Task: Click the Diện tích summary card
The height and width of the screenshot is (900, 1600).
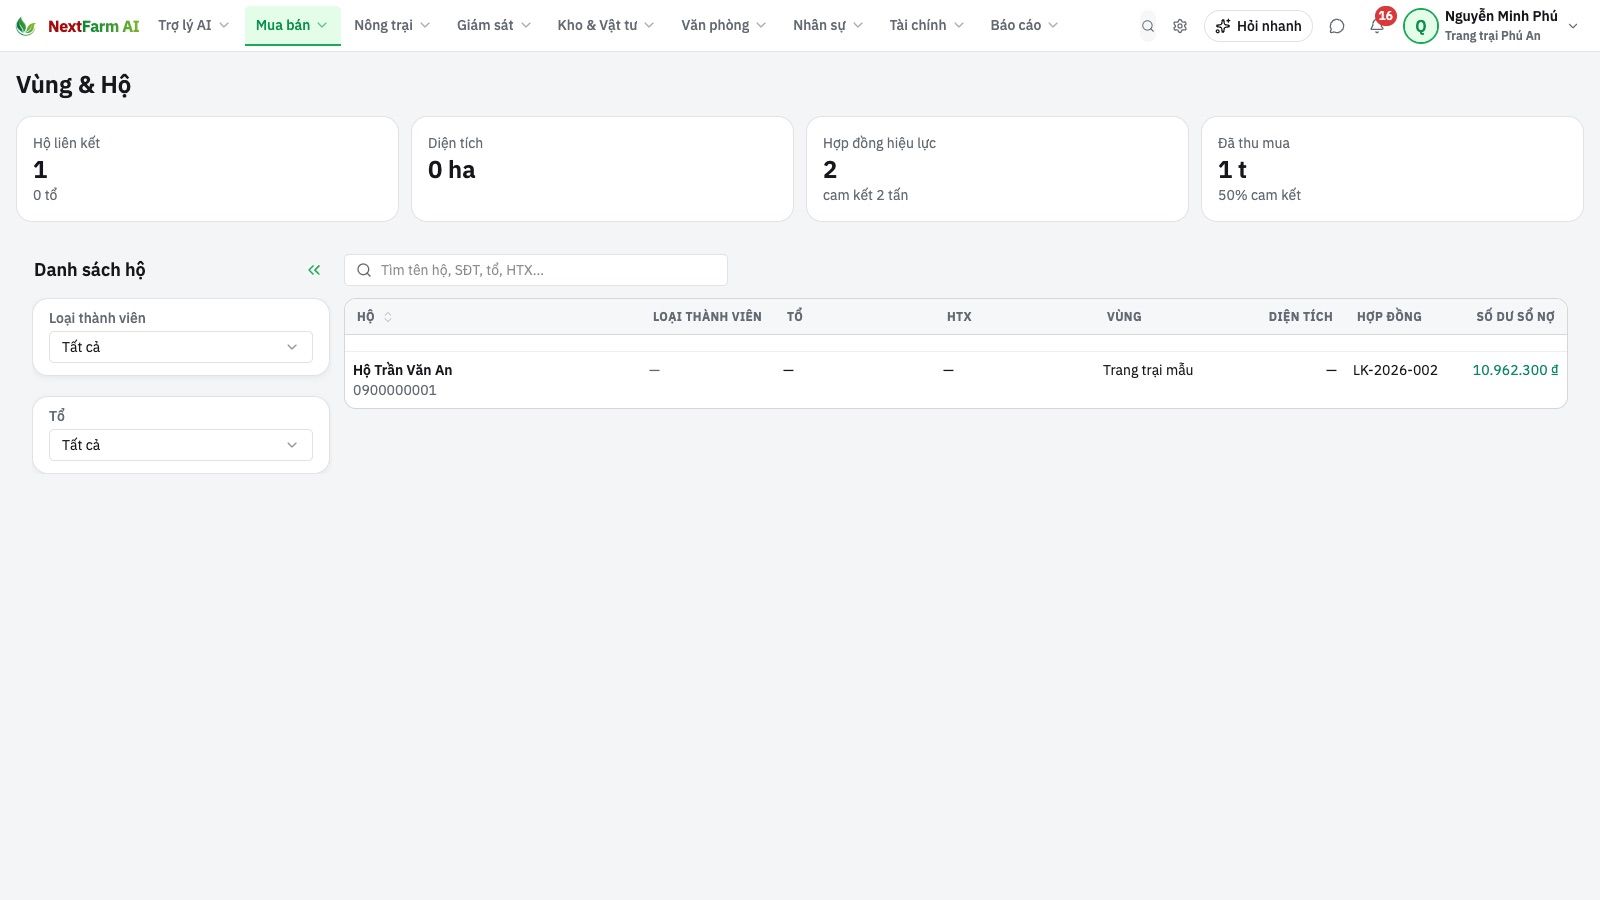Action: 602,169
